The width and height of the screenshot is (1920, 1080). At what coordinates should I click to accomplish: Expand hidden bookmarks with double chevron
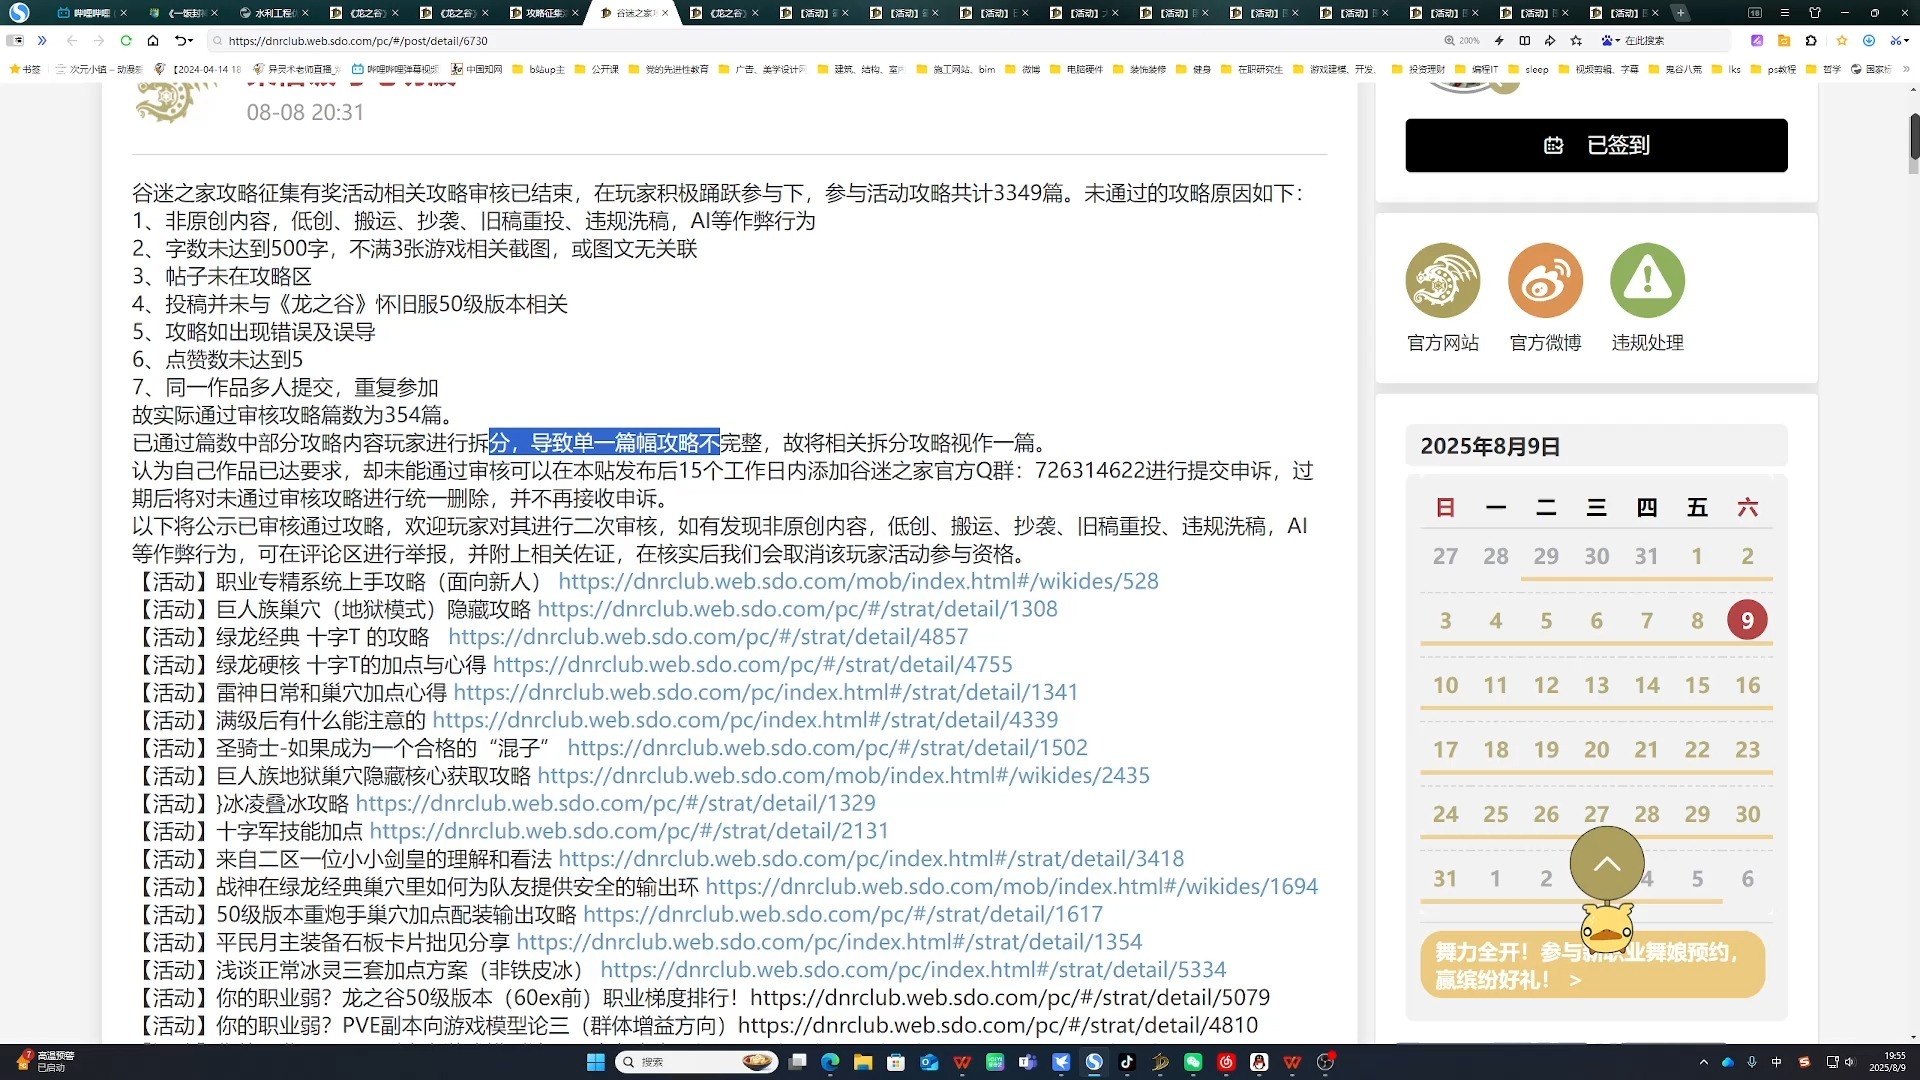click(x=42, y=41)
